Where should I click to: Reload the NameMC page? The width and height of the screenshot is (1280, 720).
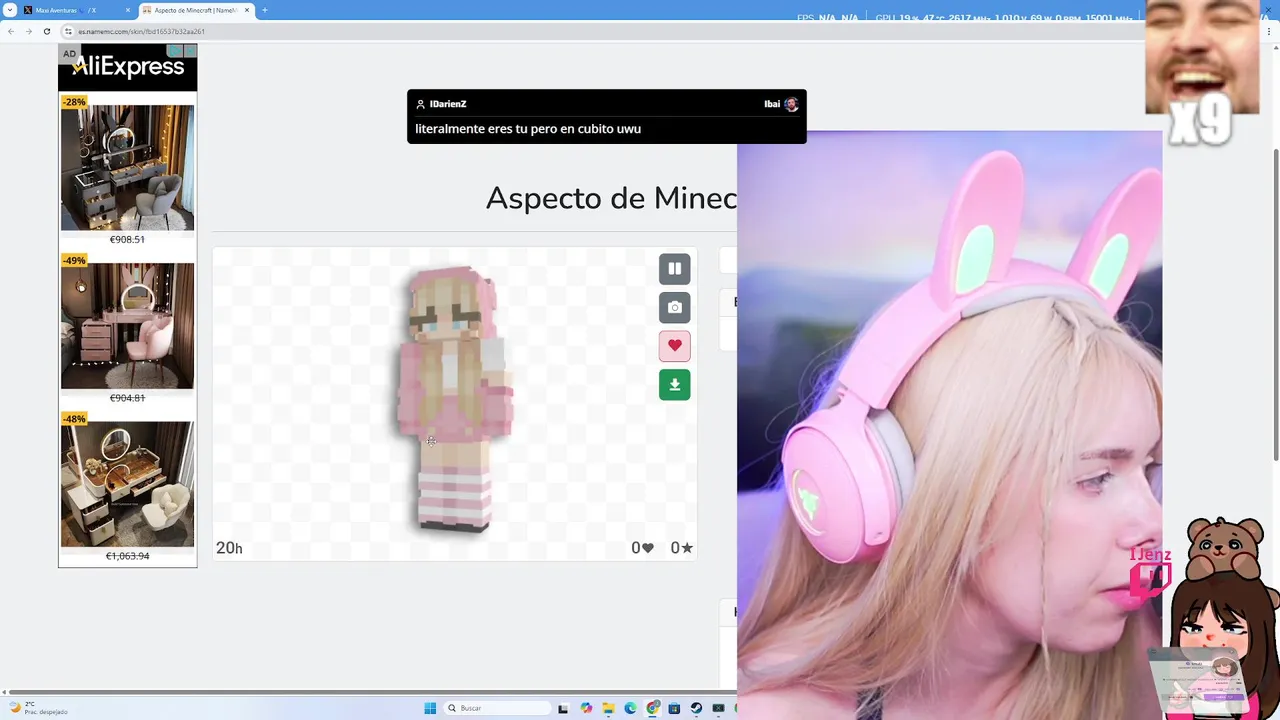pos(46,31)
